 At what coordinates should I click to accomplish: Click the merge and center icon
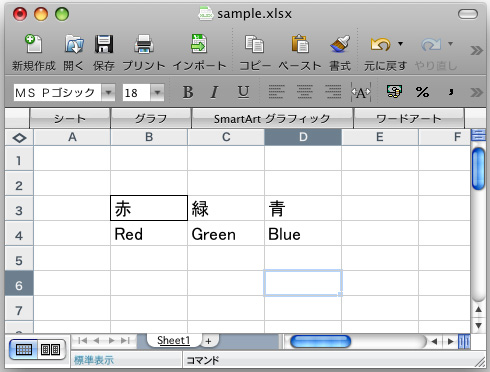point(361,92)
